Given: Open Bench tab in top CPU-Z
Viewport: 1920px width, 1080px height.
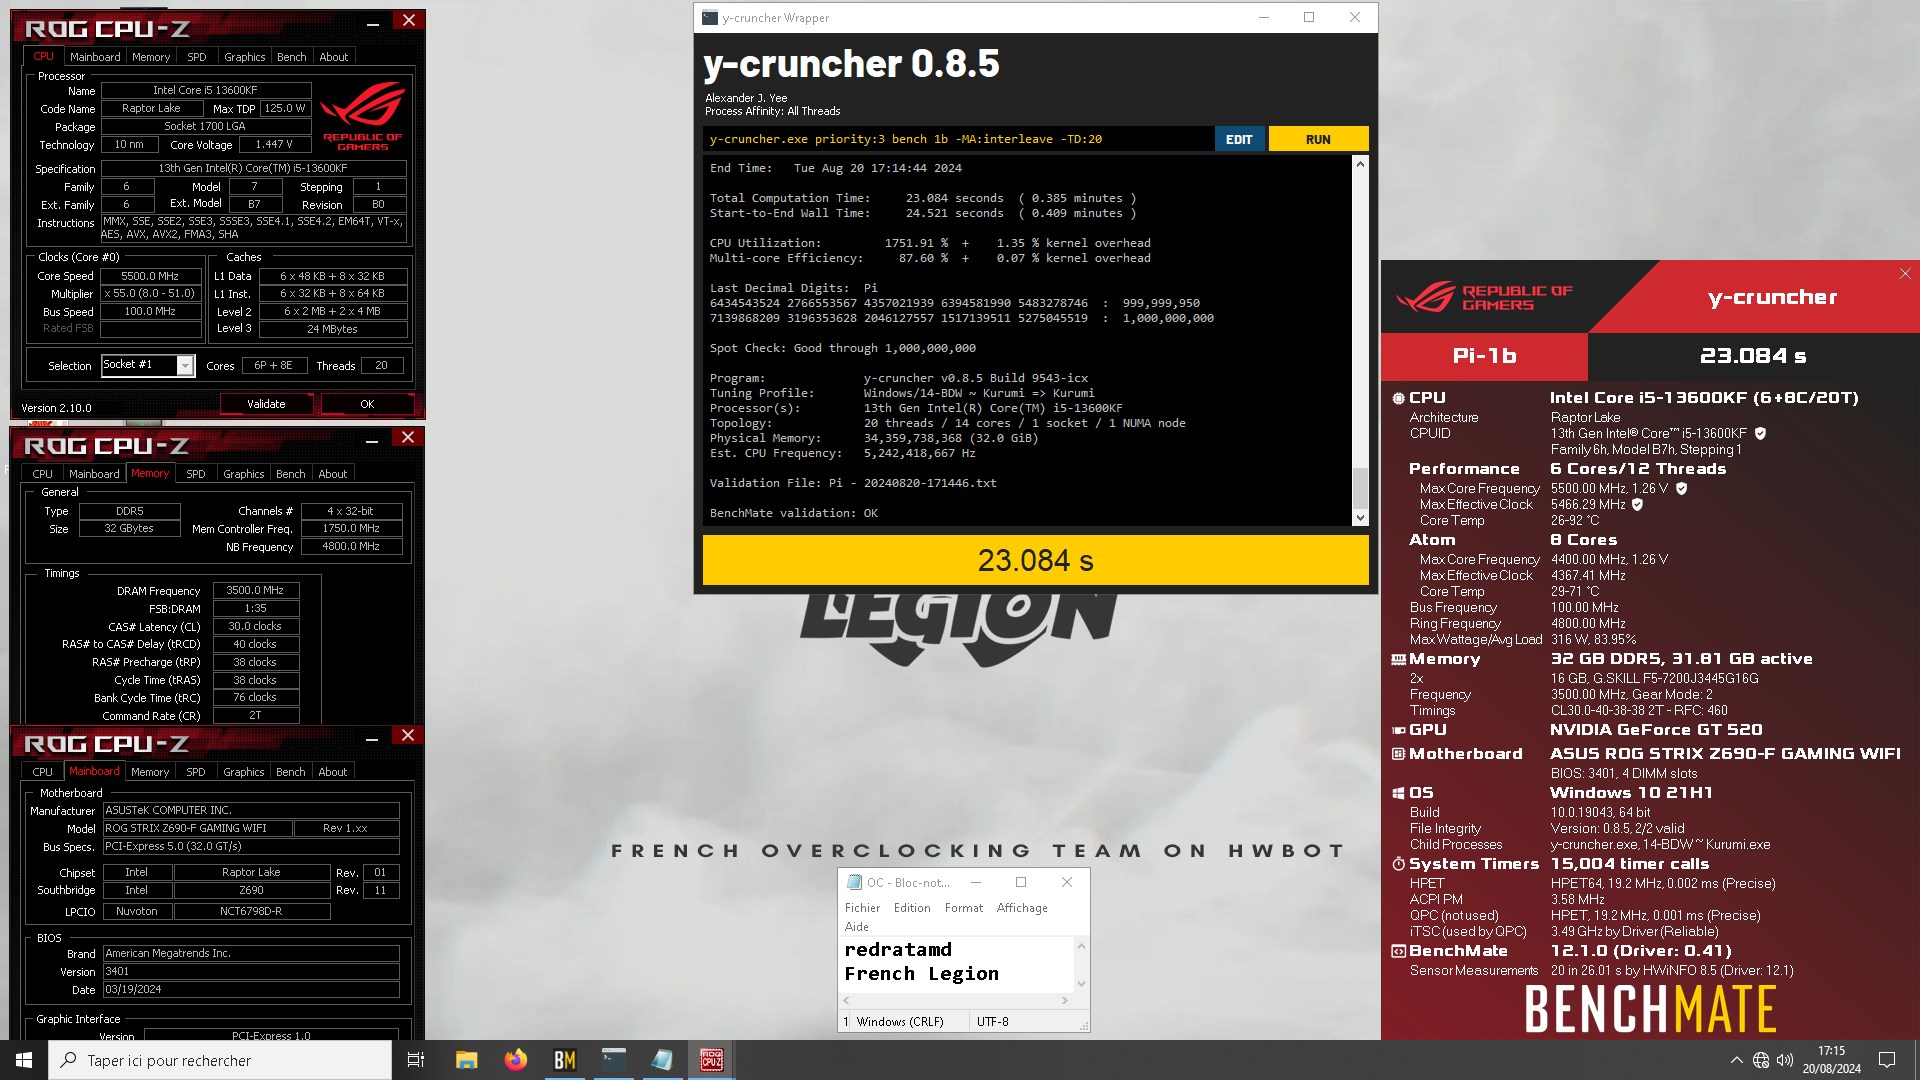Looking at the screenshot, I should pyautogui.click(x=292, y=57).
